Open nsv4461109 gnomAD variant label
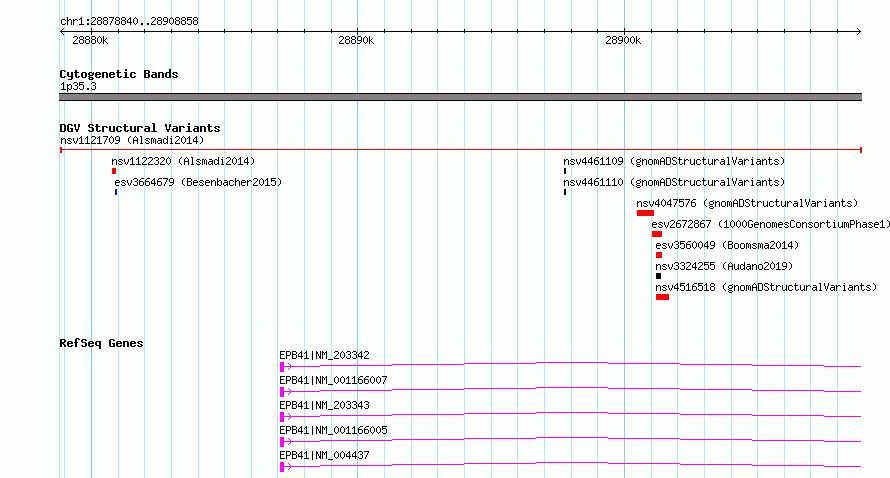 [674, 161]
